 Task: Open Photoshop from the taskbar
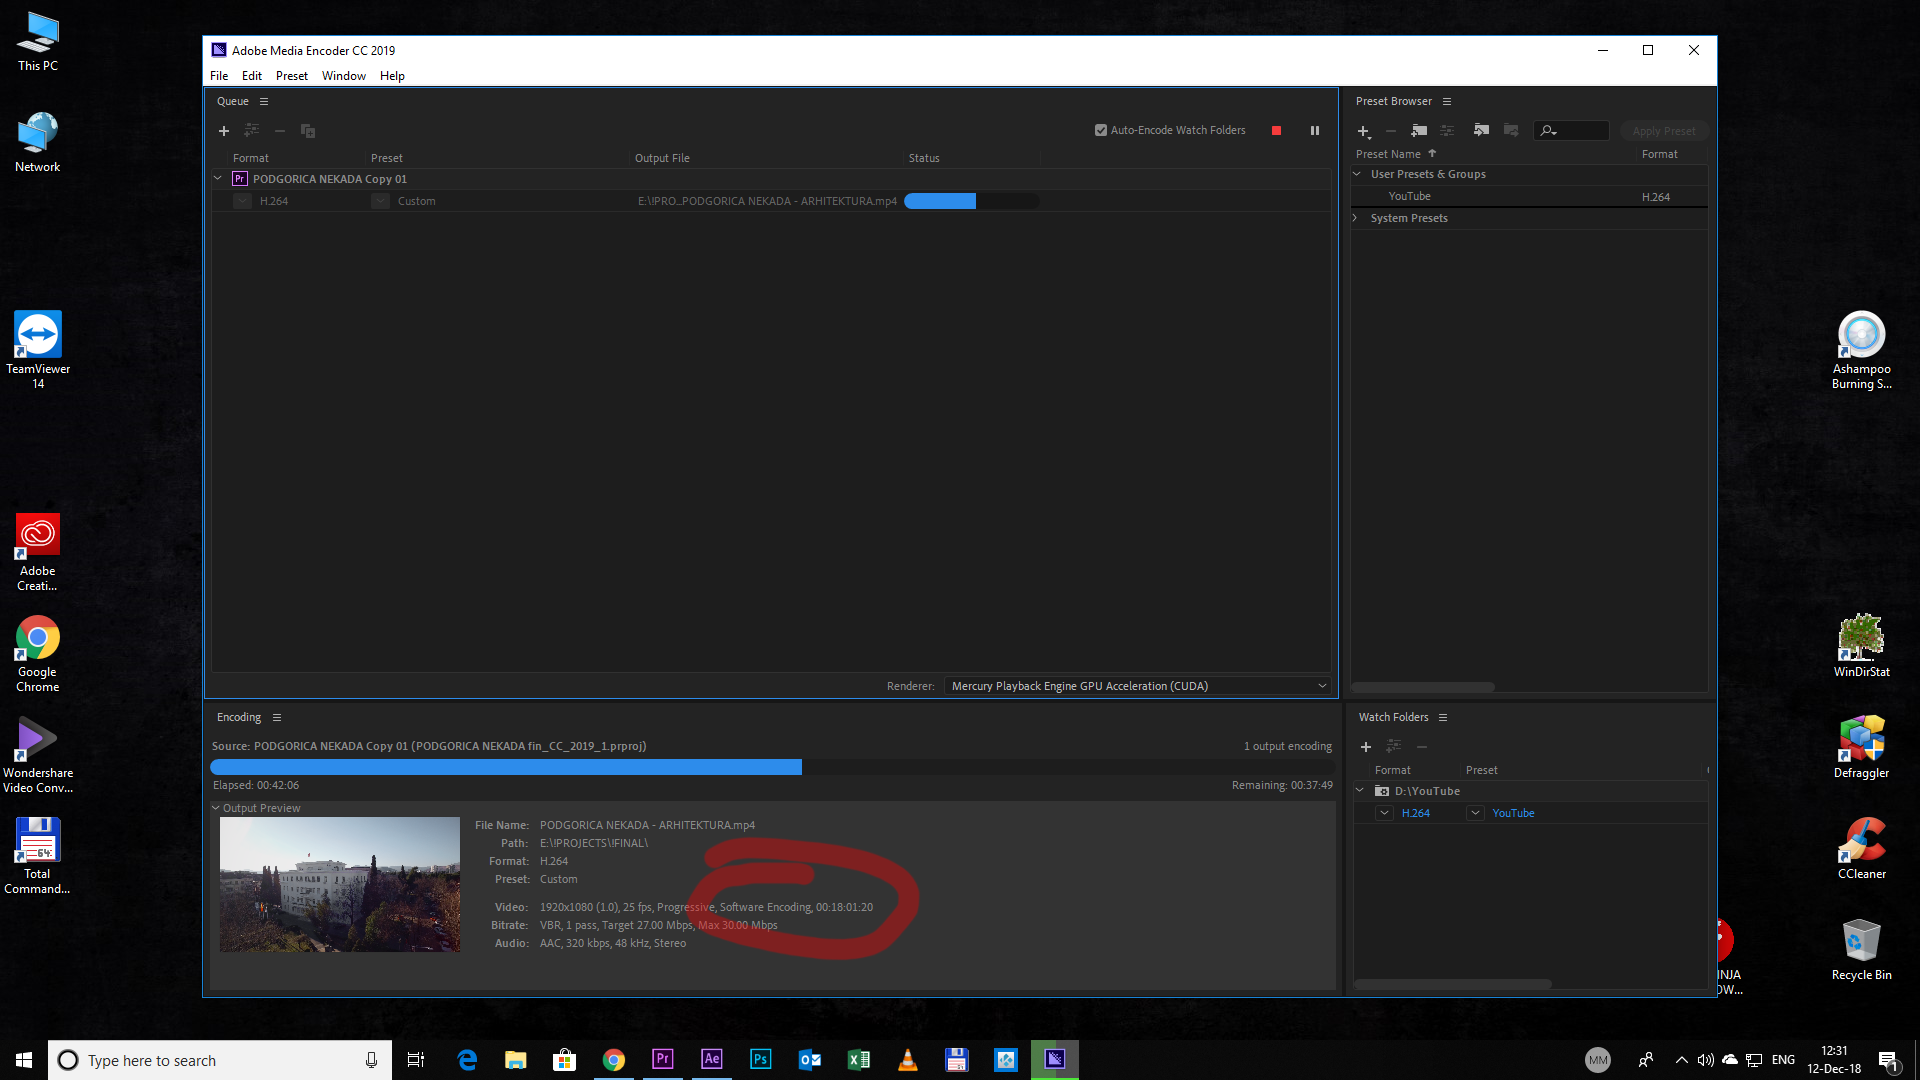[x=761, y=1060]
